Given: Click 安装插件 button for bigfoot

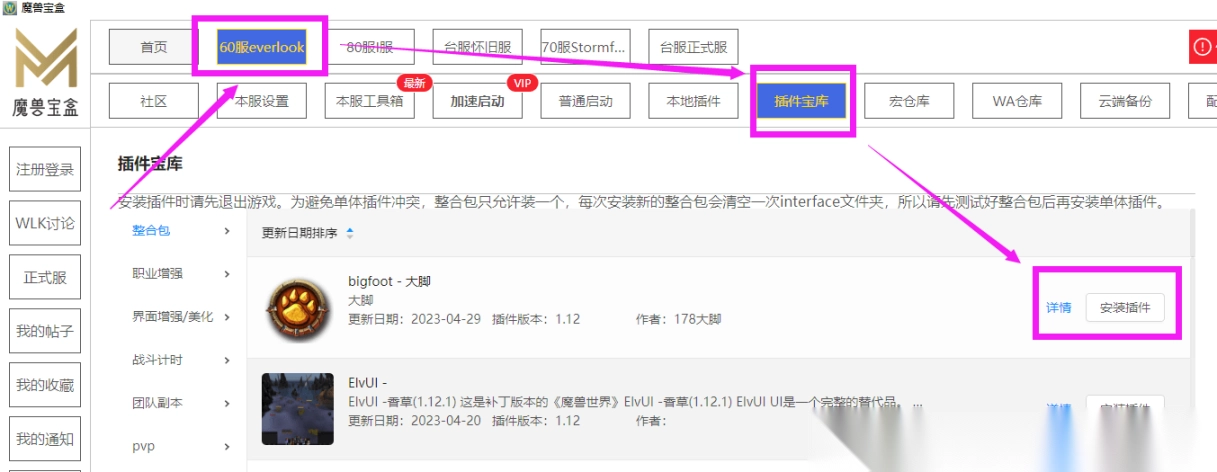Looking at the screenshot, I should 1125,307.
